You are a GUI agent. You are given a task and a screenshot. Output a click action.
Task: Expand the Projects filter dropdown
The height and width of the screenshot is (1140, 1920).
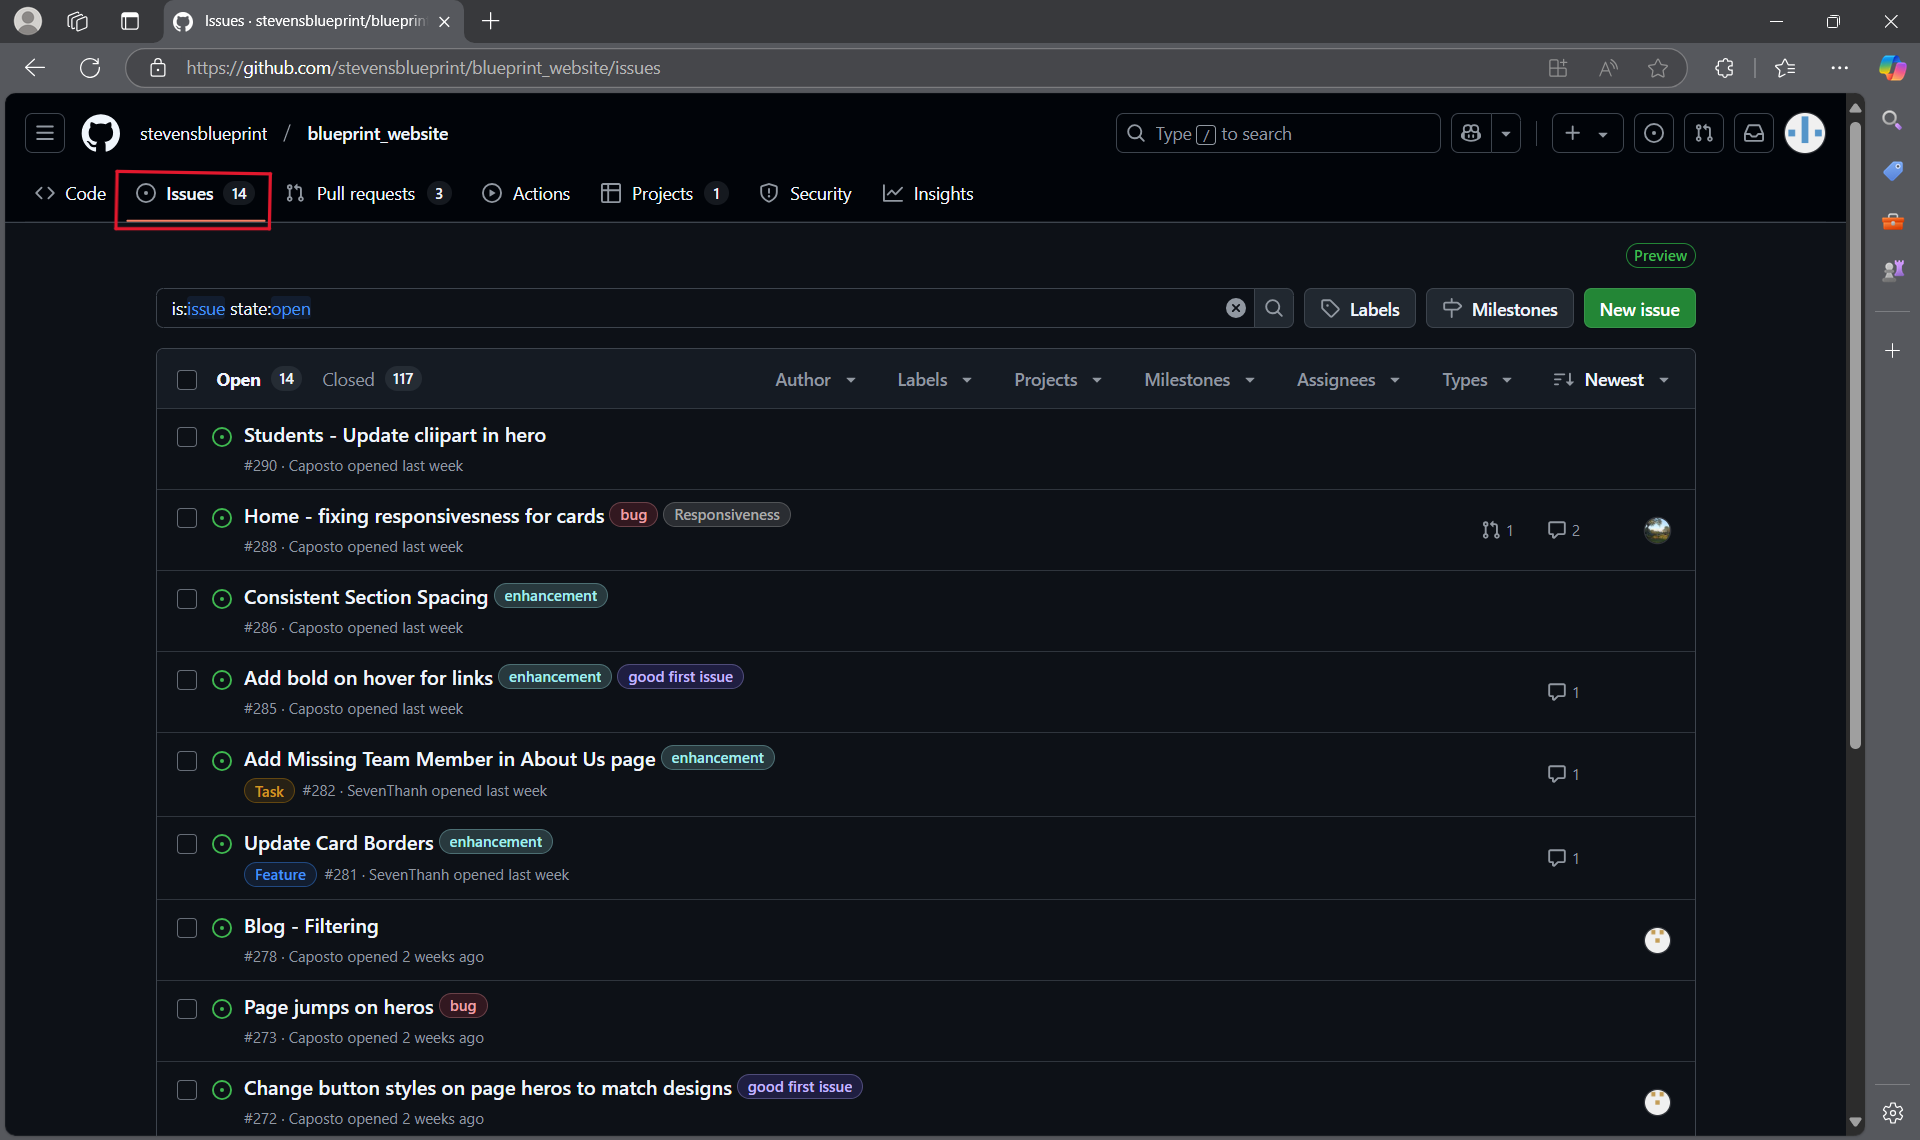[1058, 380]
